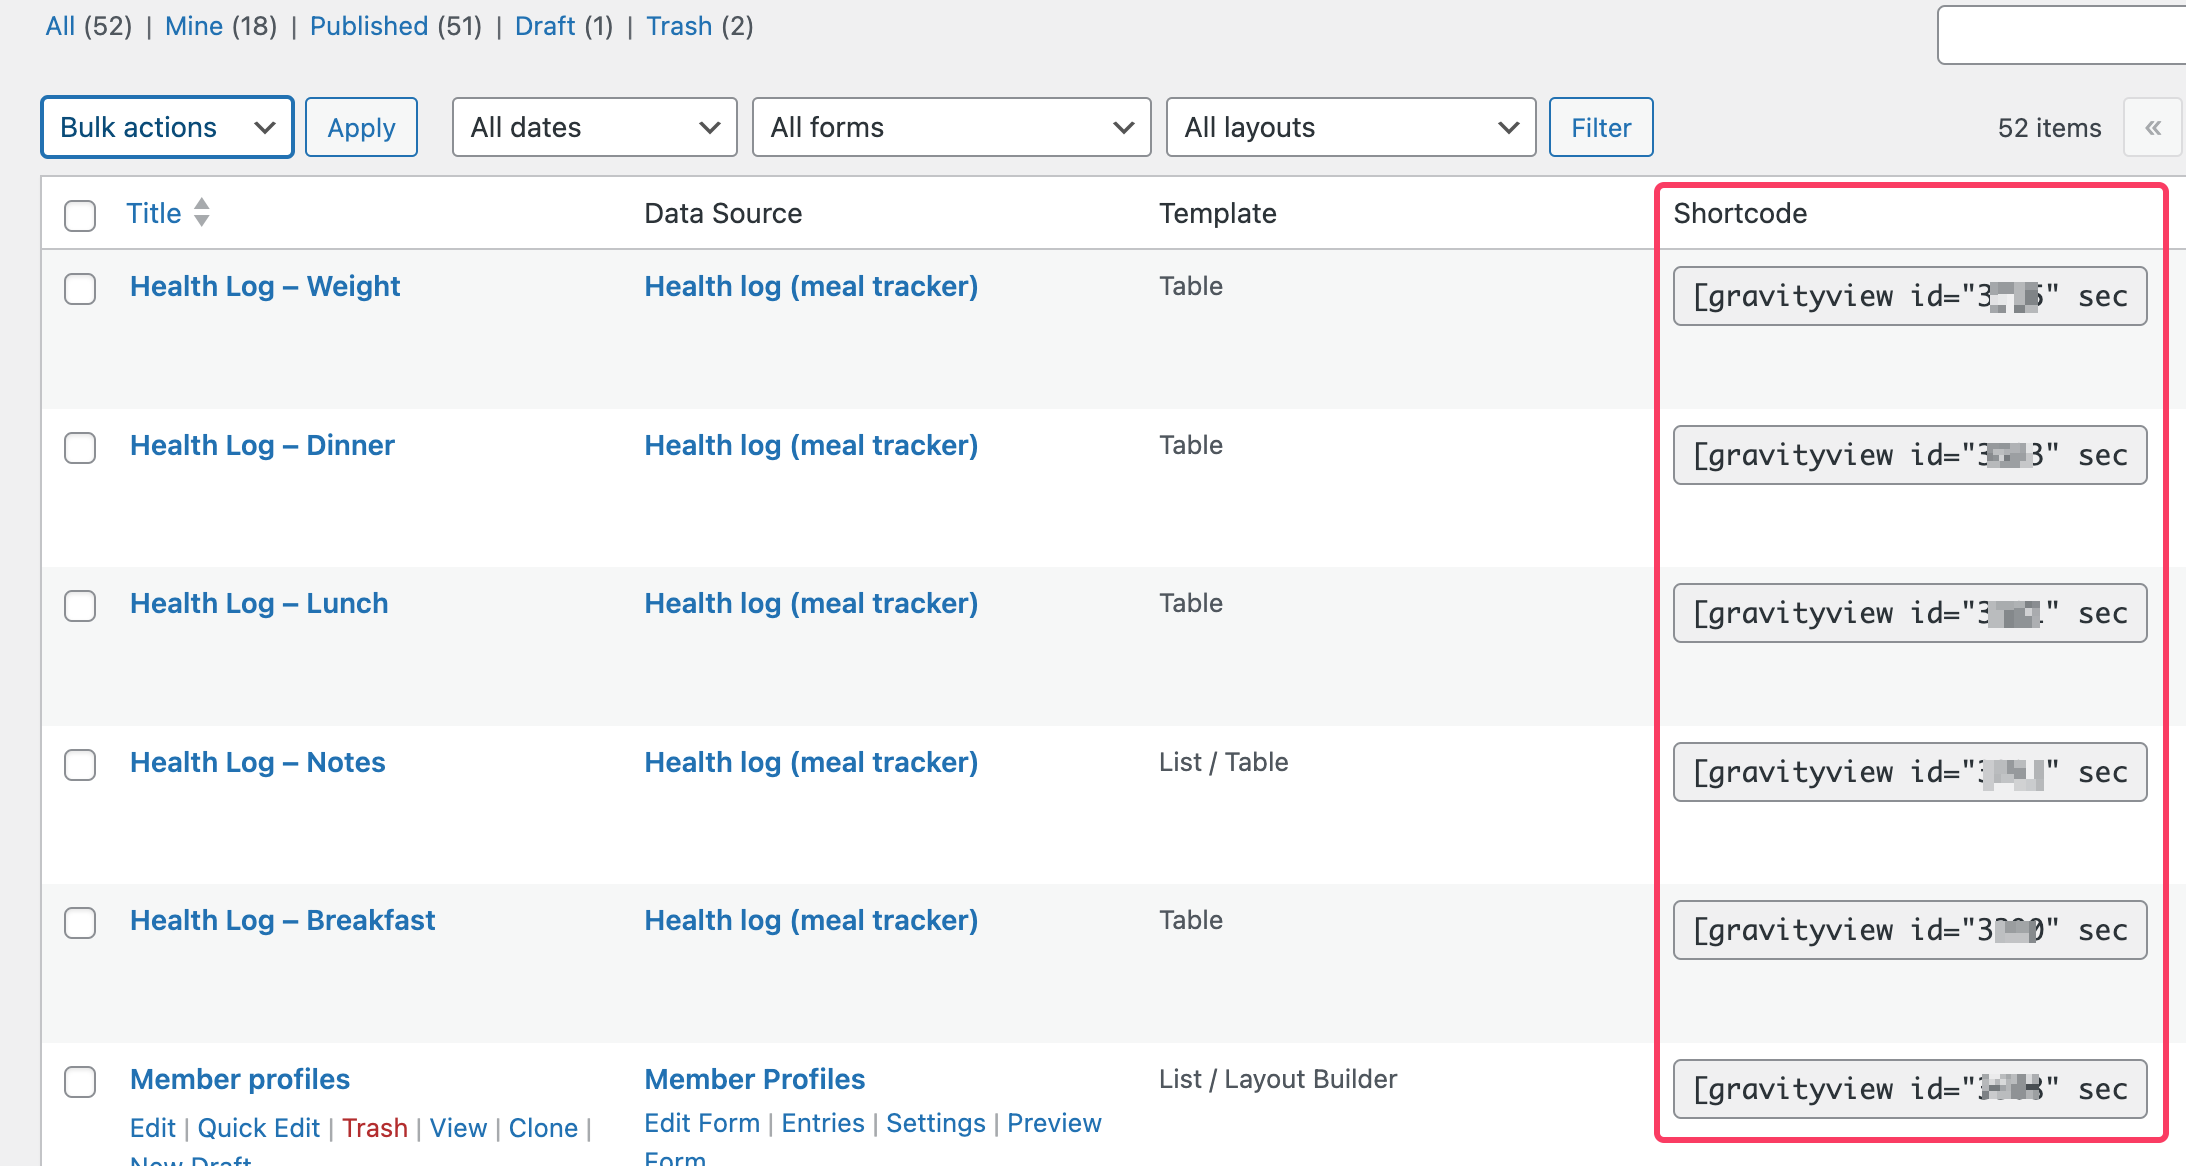The width and height of the screenshot is (2186, 1166).
Task: Open the Health Log – Lunch view
Action: [259, 603]
